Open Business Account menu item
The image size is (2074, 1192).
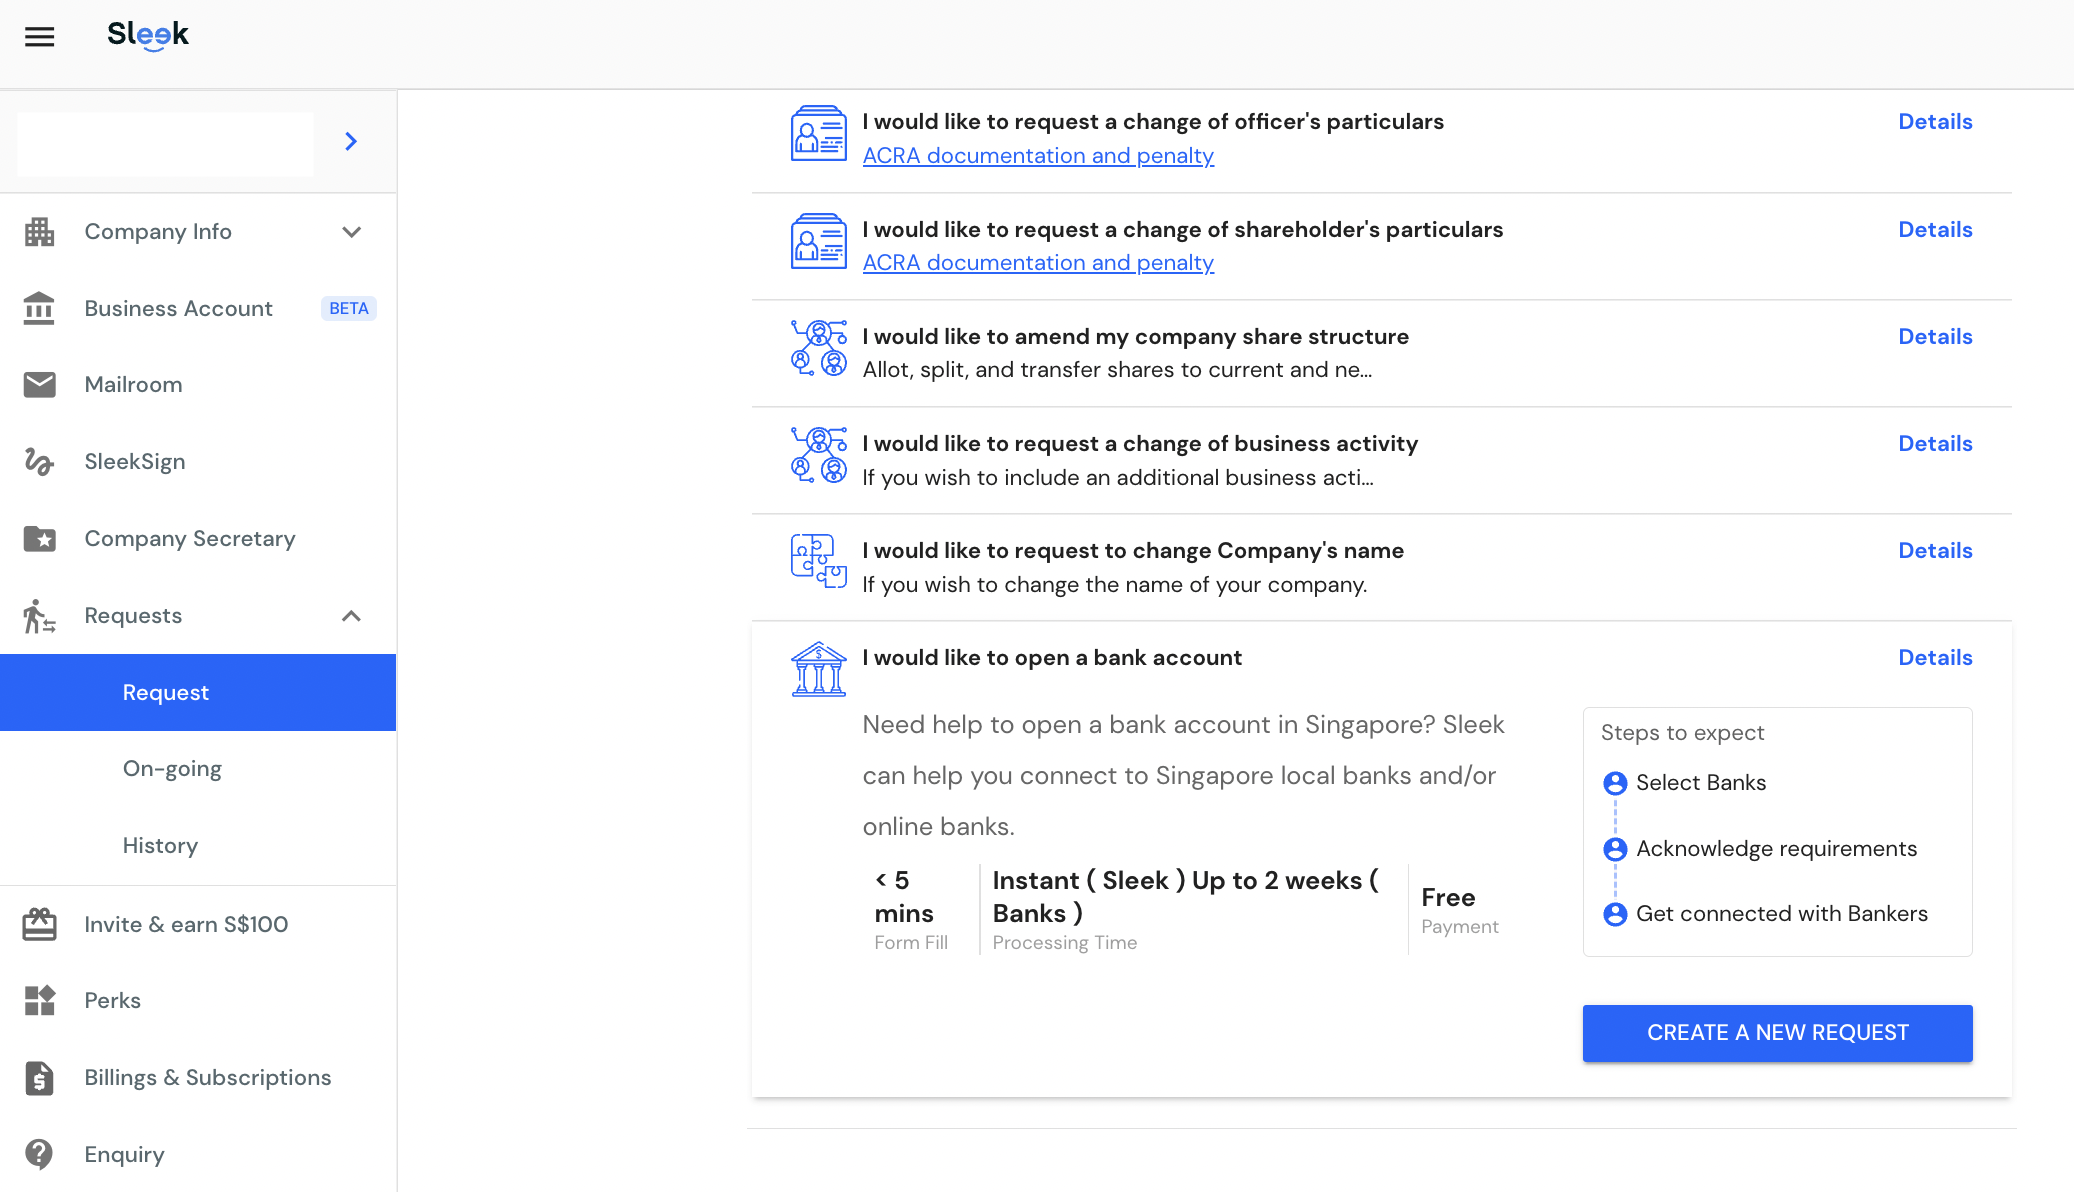coord(178,308)
